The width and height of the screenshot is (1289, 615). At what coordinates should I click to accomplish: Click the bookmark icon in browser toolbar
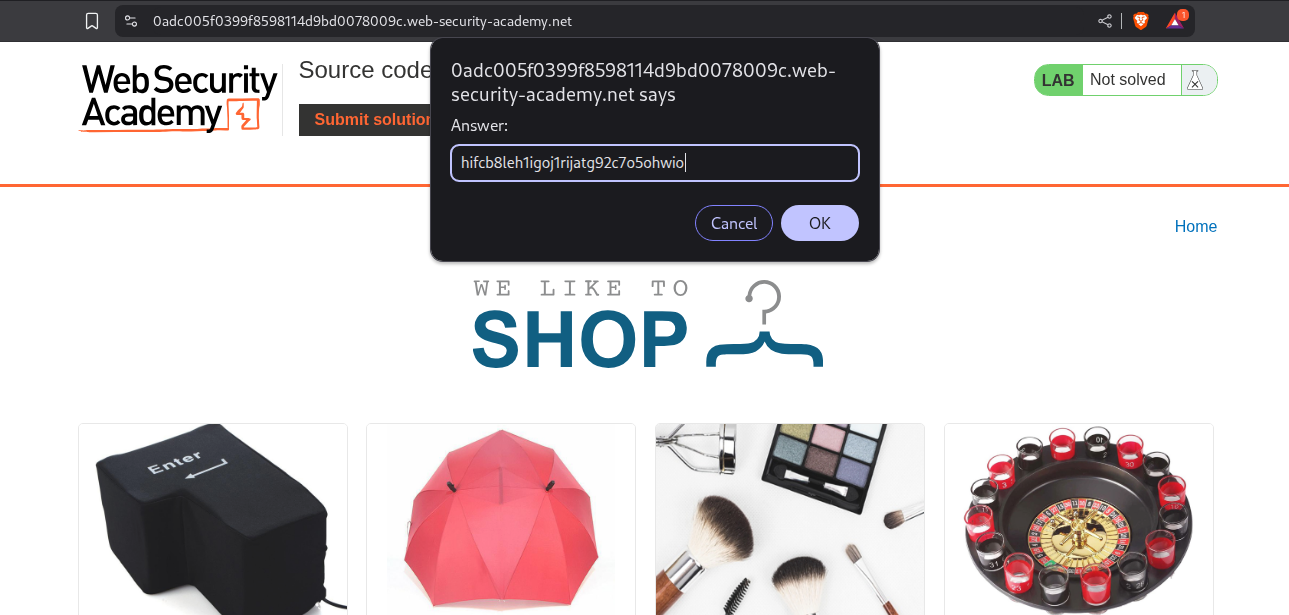[x=92, y=21]
